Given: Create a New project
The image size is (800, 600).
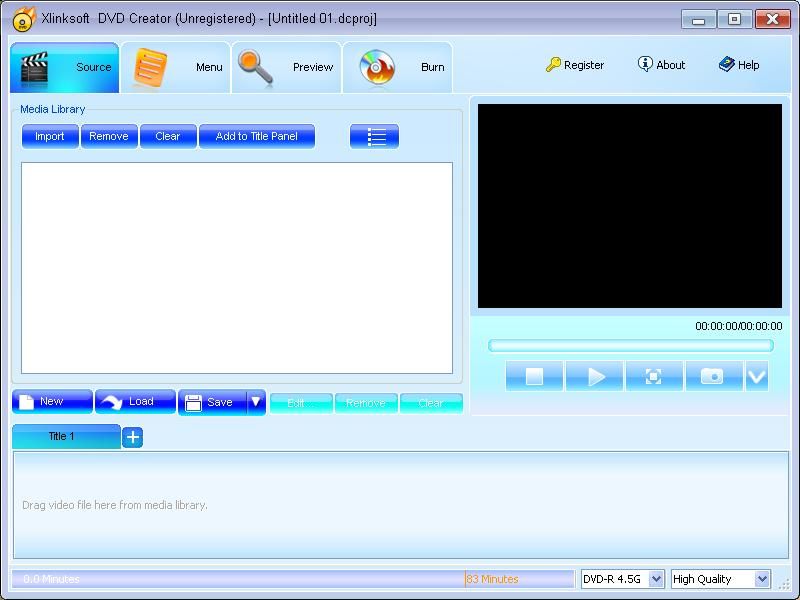Looking at the screenshot, I should coord(53,402).
